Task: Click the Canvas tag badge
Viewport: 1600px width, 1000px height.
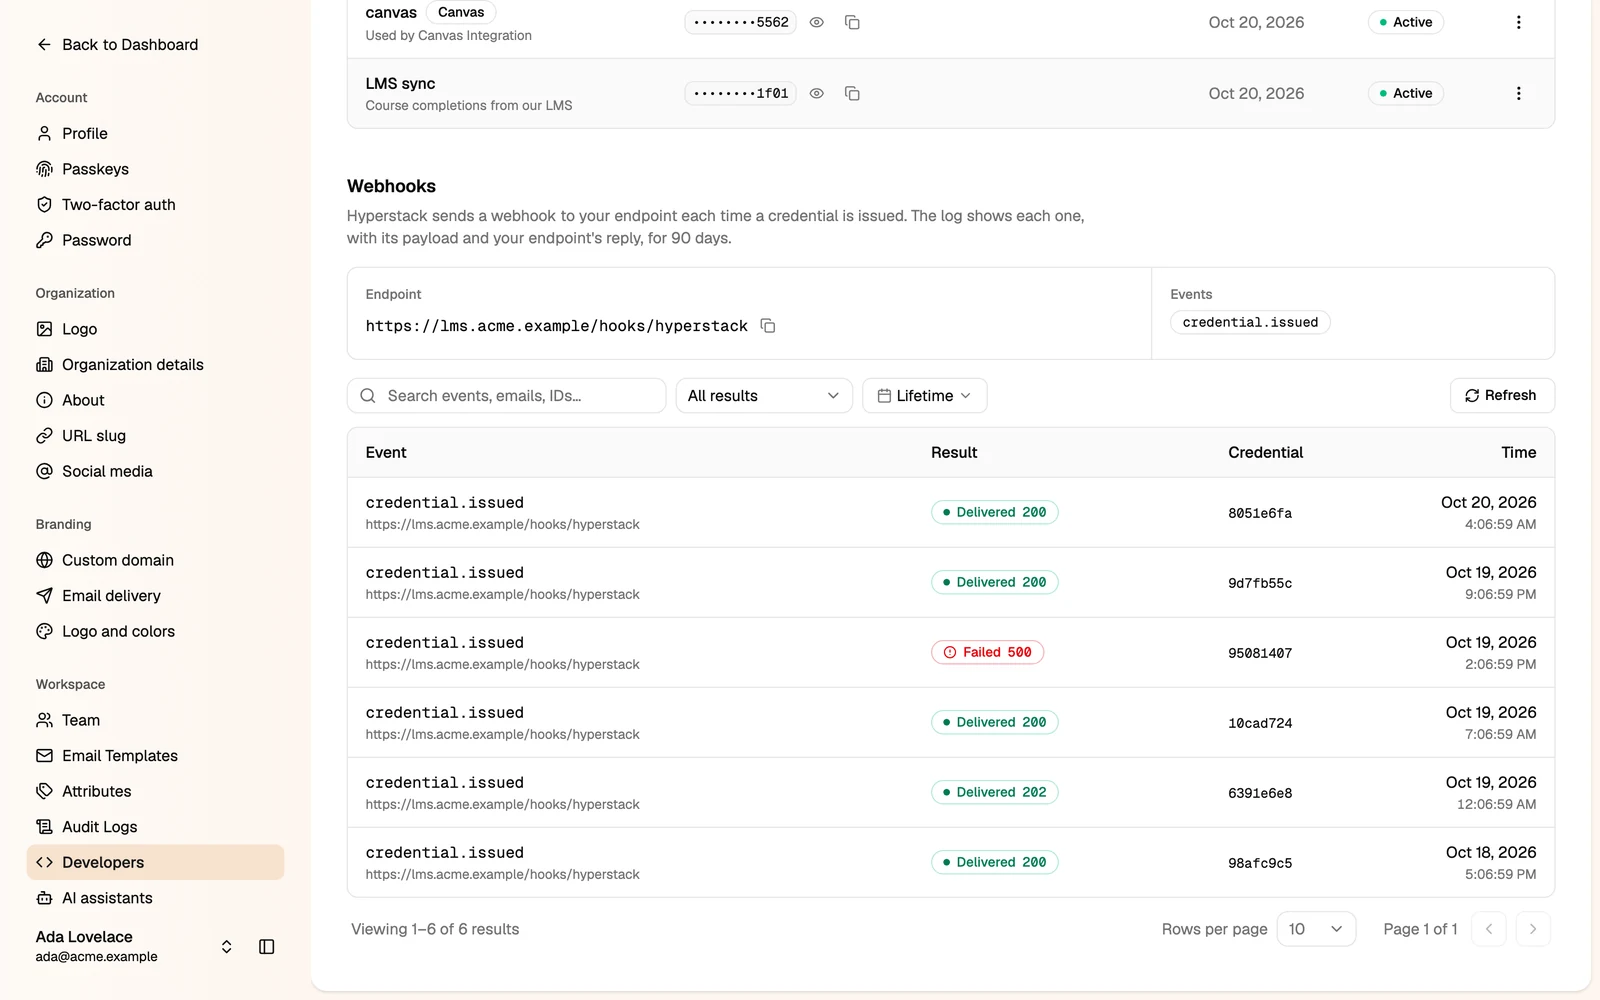Action: tap(461, 12)
